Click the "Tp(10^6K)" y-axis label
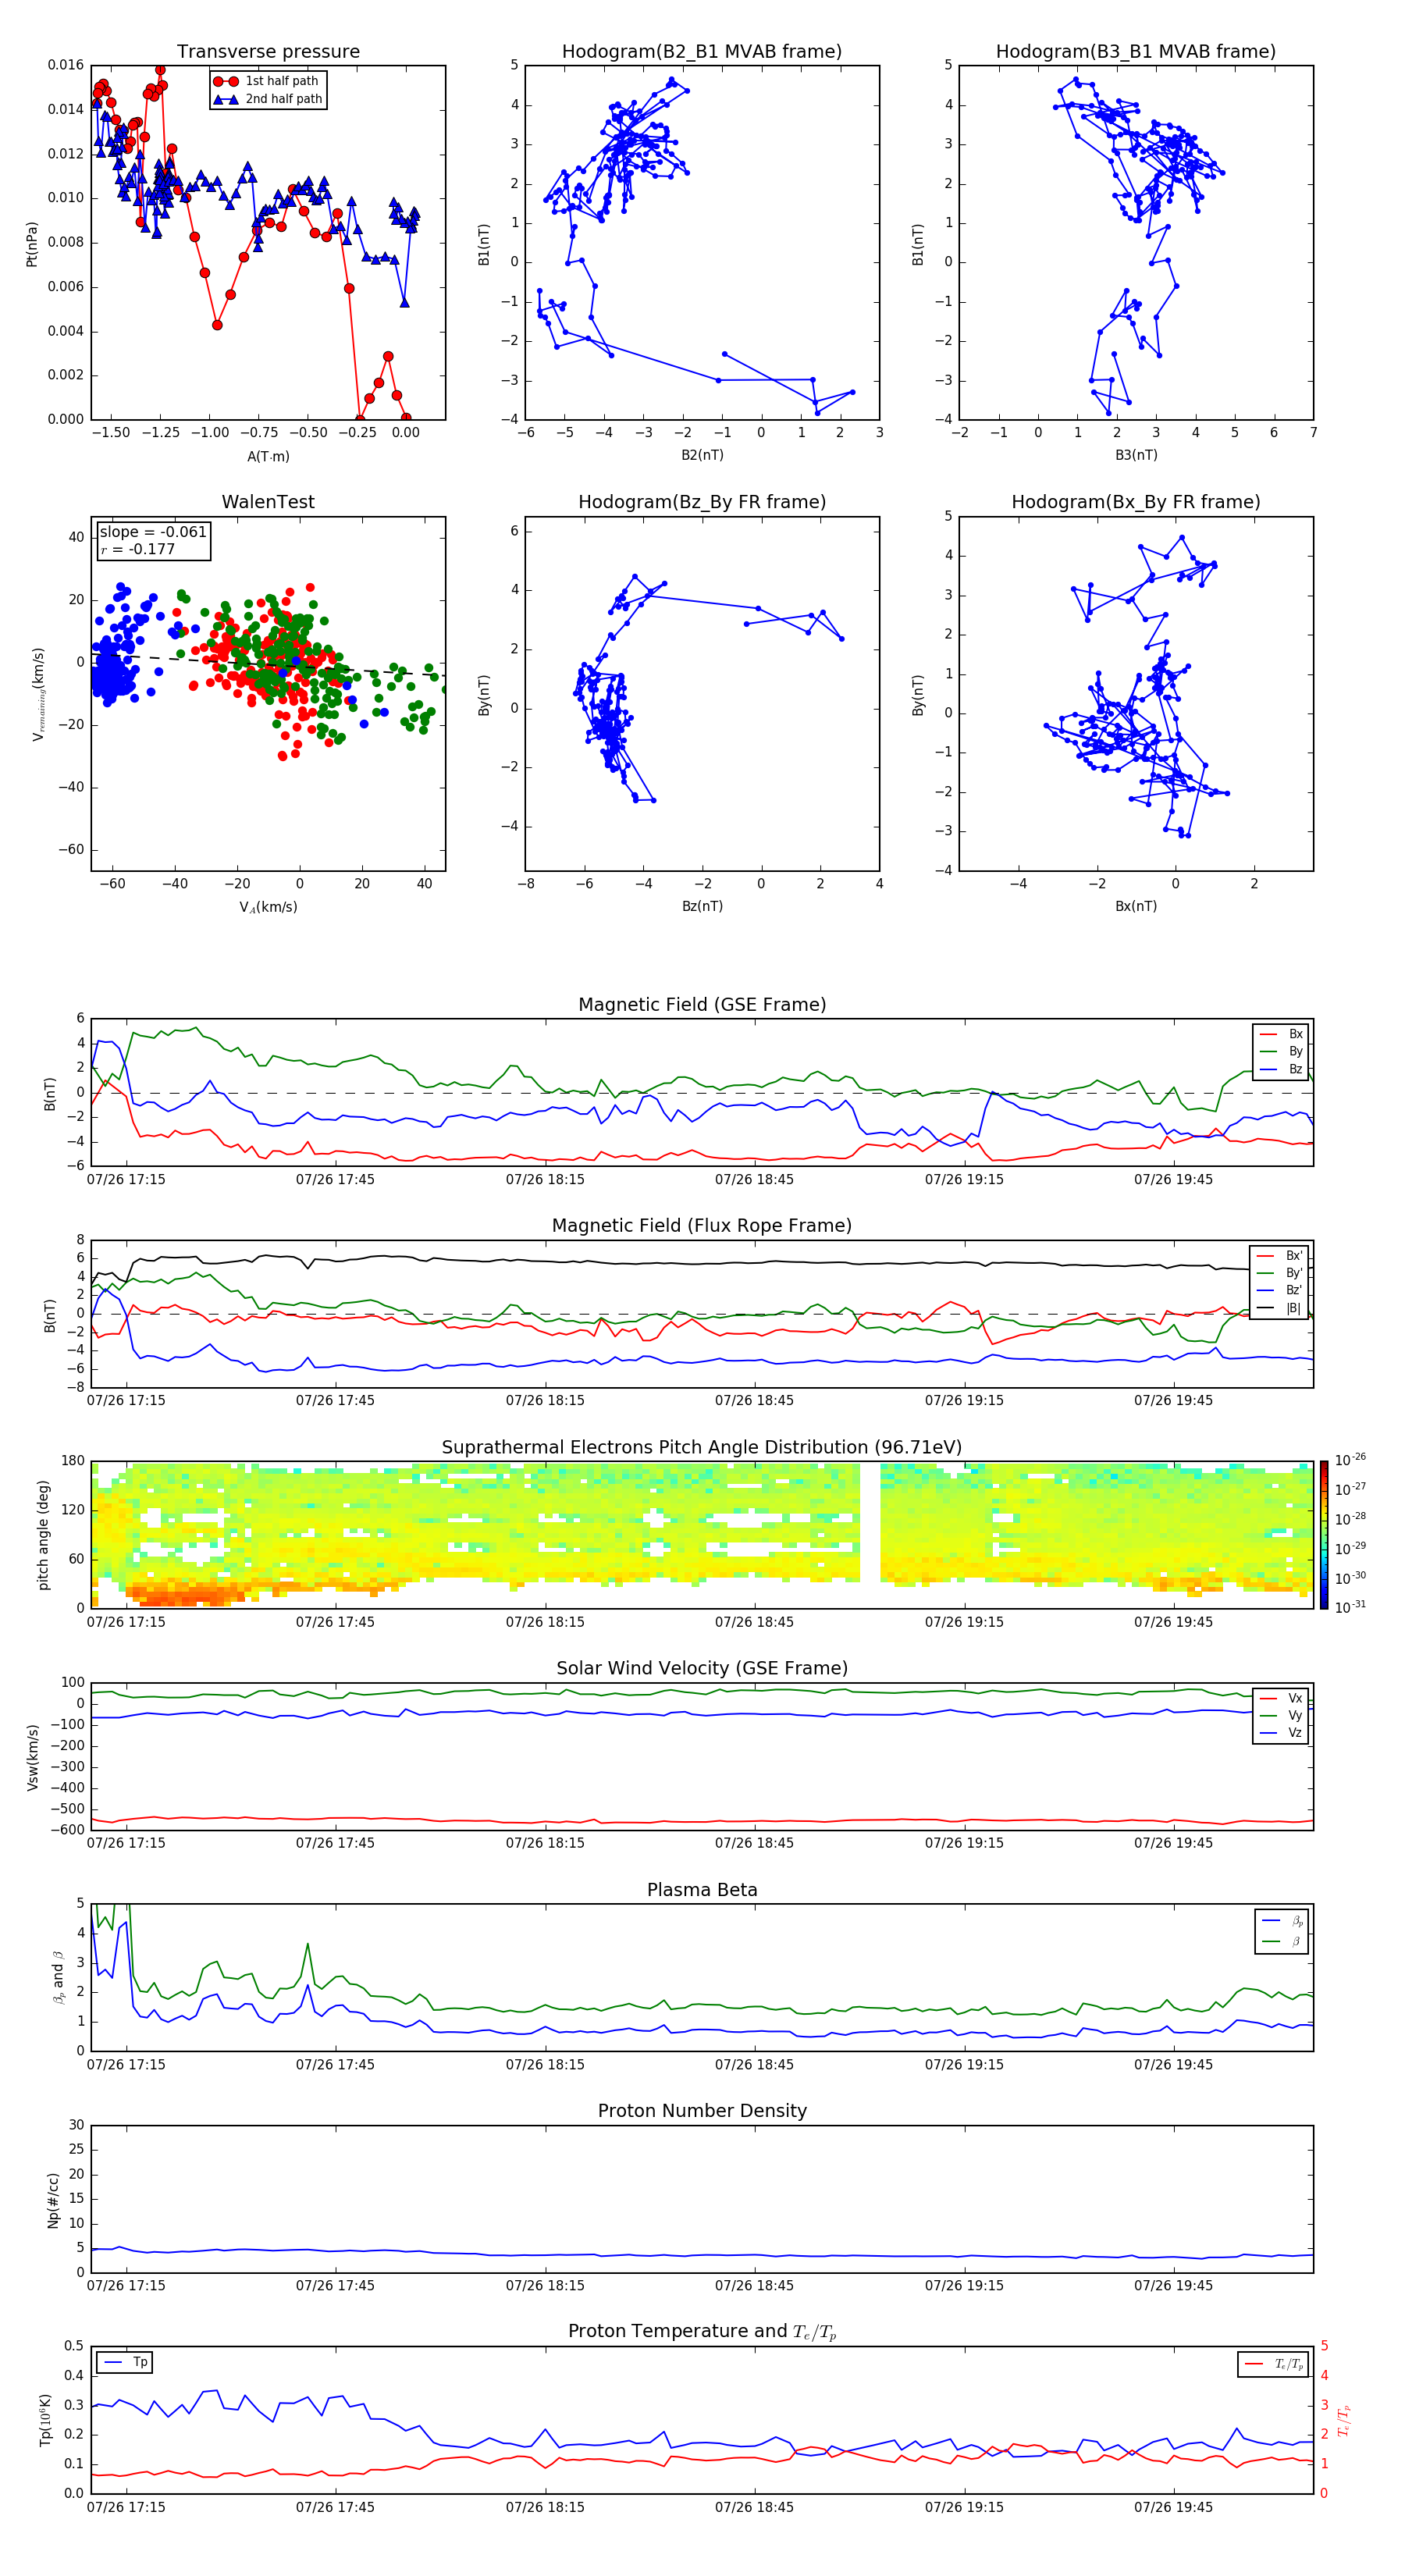Screen dimensions: 1405x2576 click(45, 2420)
